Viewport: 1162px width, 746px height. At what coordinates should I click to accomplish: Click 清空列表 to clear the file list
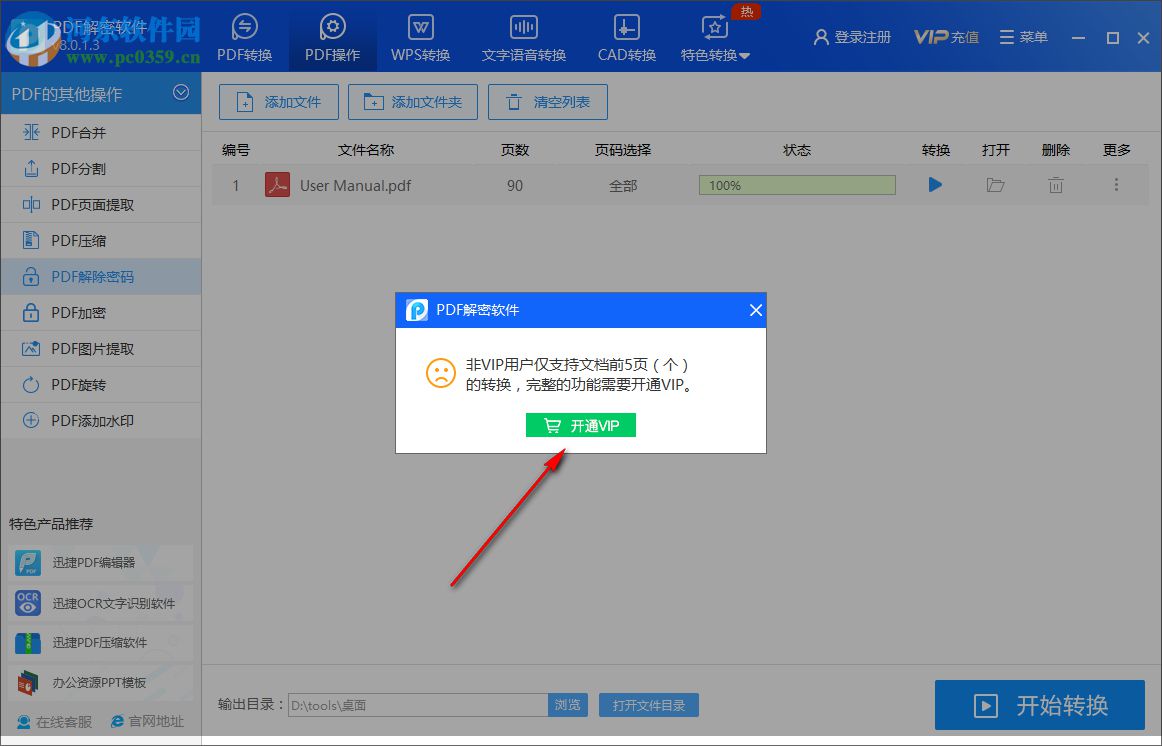[x=547, y=101]
